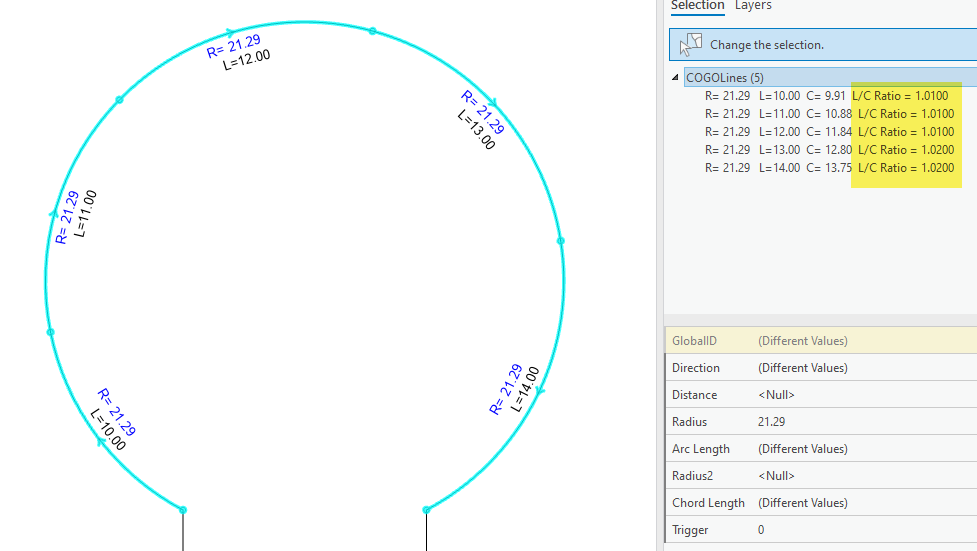Click the vertex at the arc's rightmost point

click(x=561, y=241)
